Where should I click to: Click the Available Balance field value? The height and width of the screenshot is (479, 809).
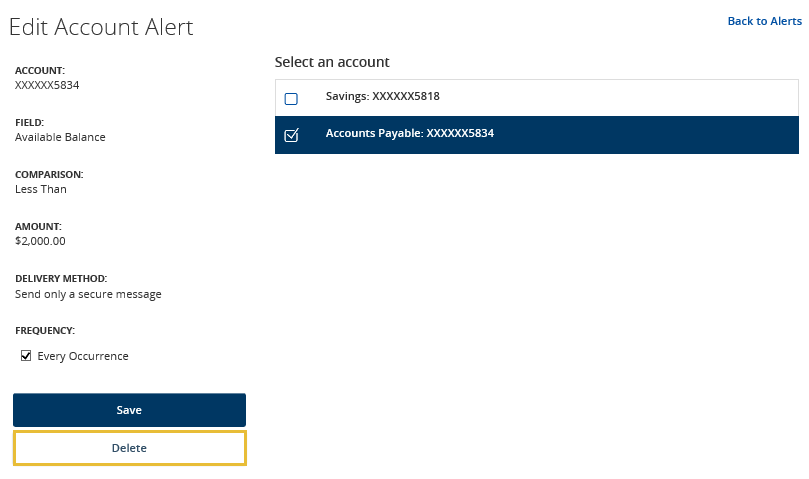coord(60,137)
